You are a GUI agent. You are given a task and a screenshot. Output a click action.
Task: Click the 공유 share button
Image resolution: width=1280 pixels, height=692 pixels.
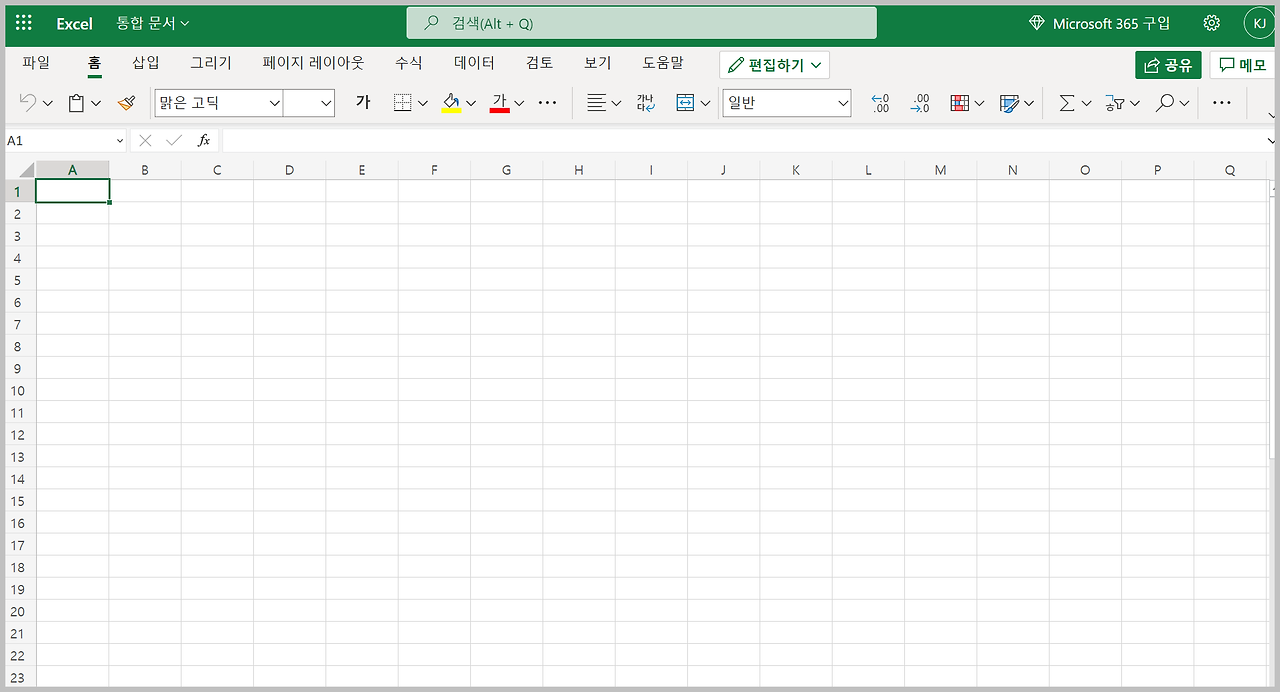pos(1168,65)
